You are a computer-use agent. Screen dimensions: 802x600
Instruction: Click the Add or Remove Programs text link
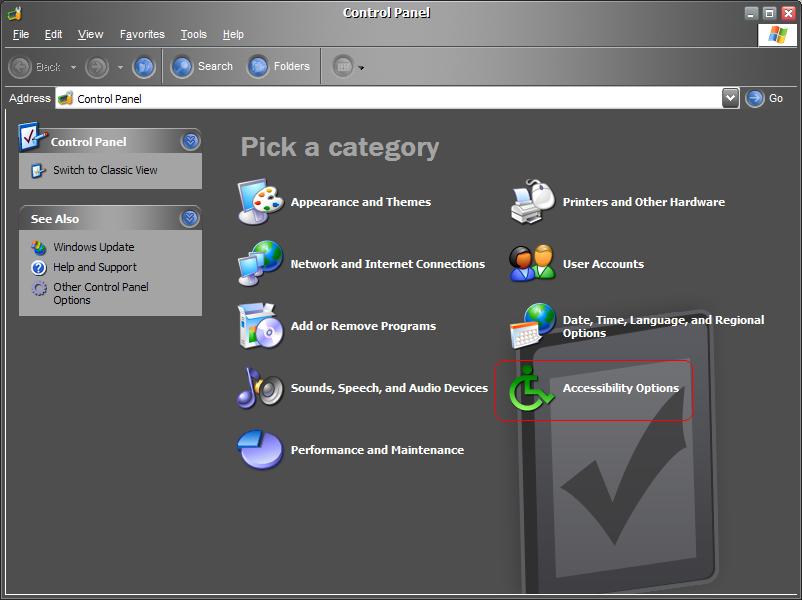[x=363, y=326]
